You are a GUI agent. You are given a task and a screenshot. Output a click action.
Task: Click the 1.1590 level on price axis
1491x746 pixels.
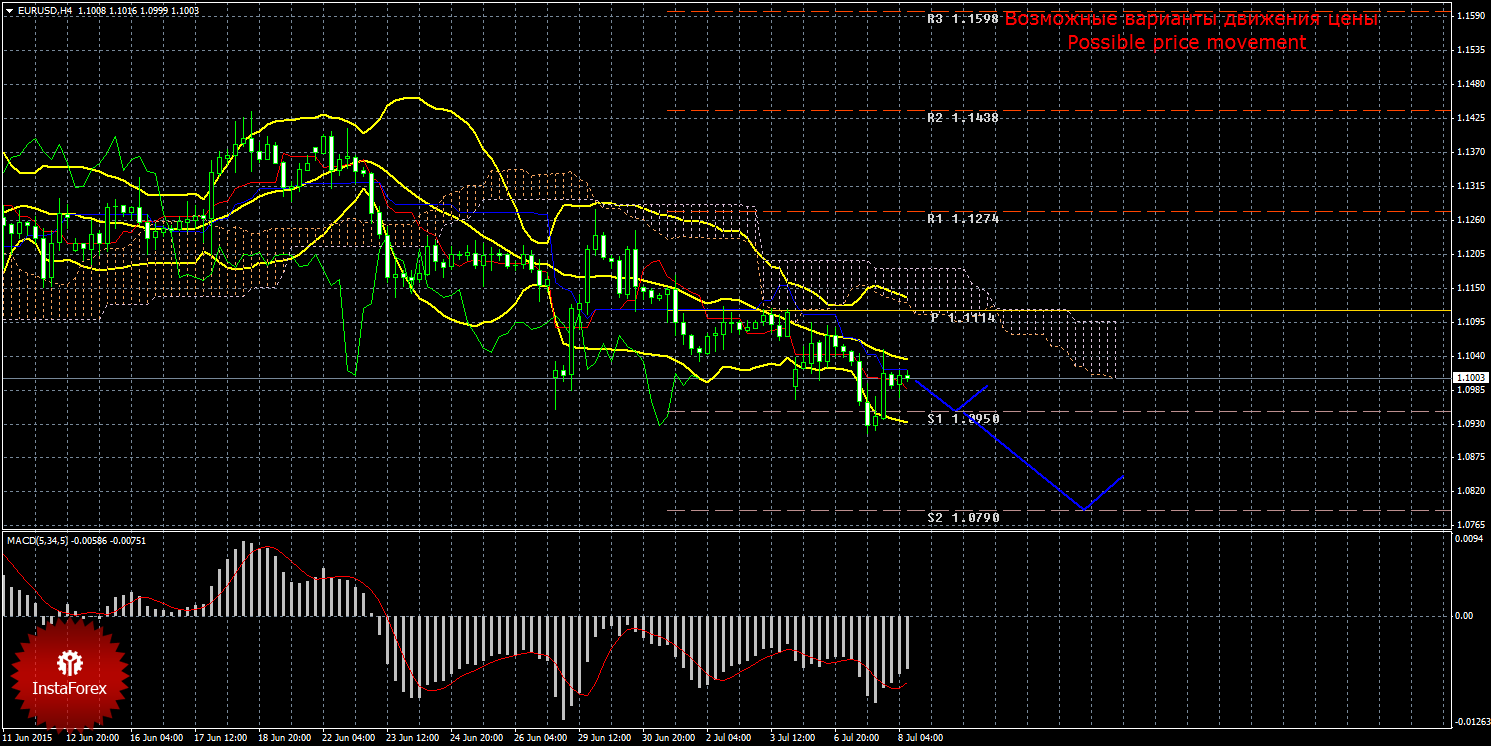1470,15
